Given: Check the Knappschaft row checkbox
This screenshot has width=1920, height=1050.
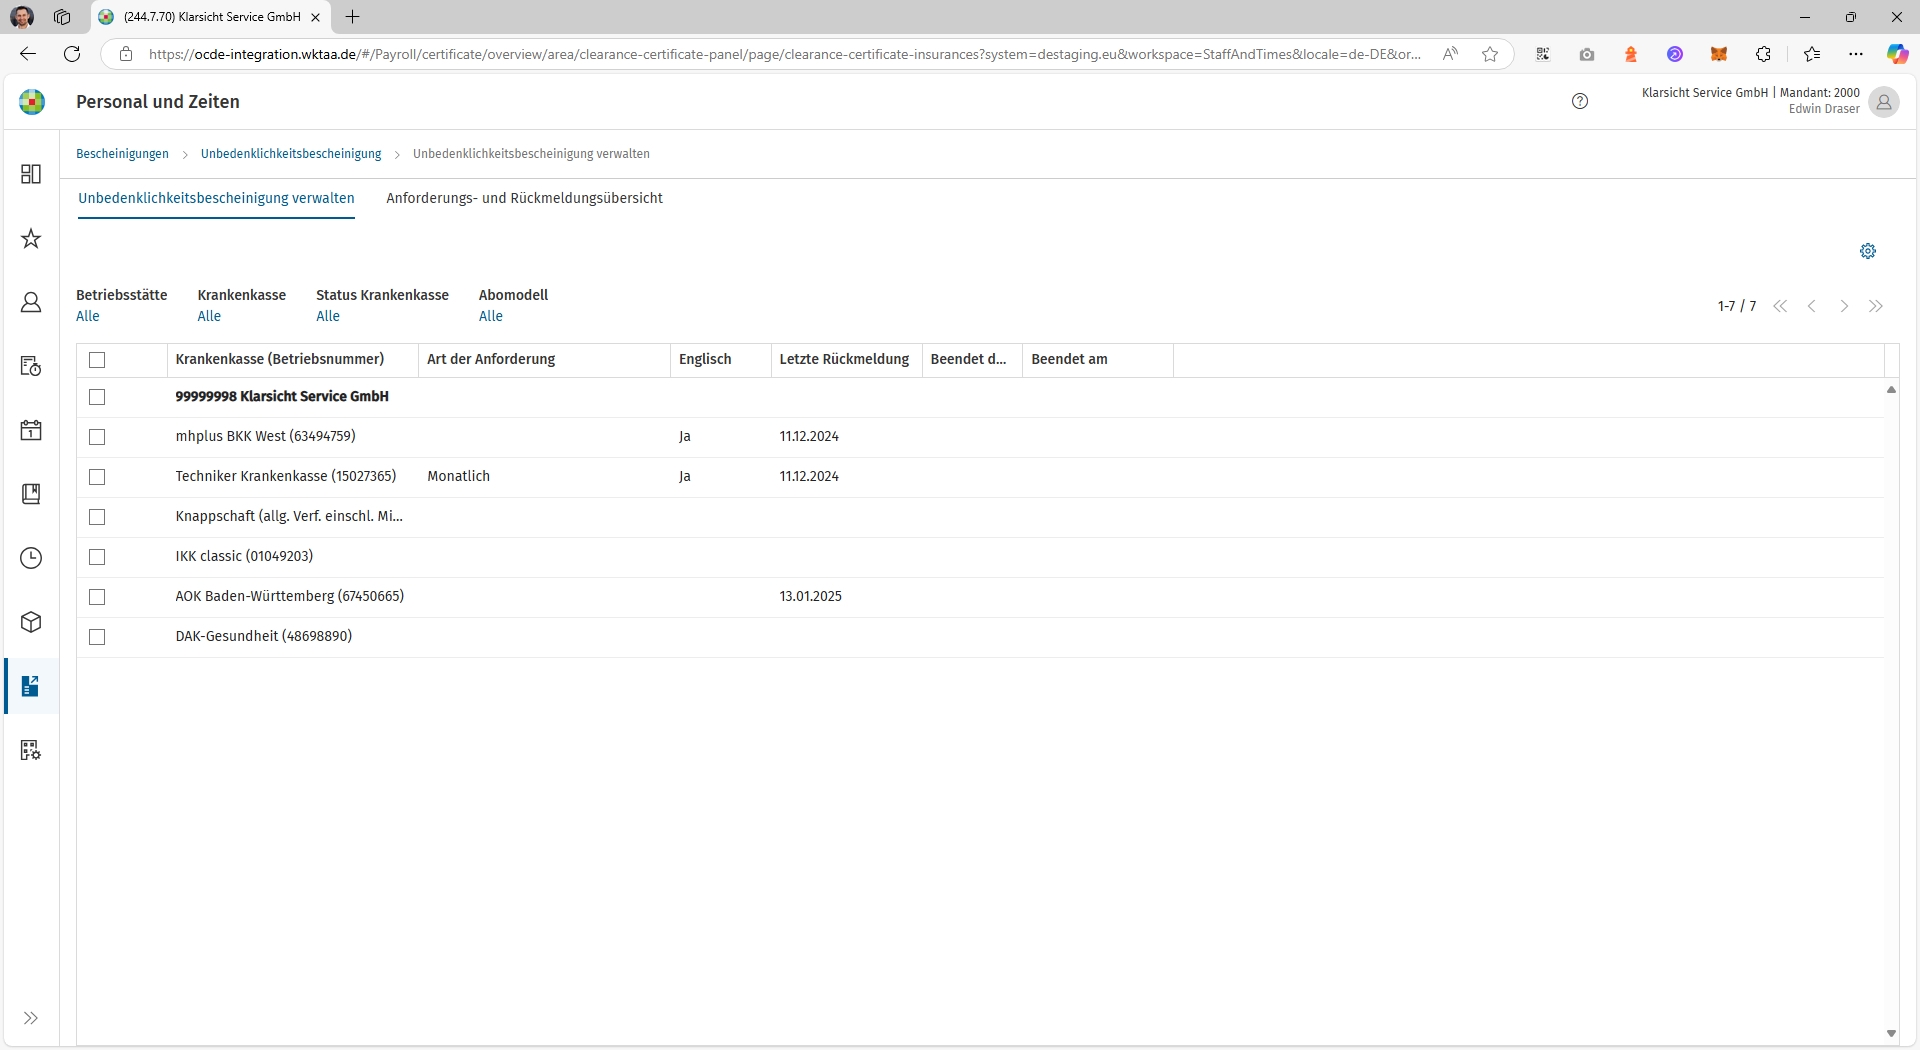Looking at the screenshot, I should pos(97,517).
